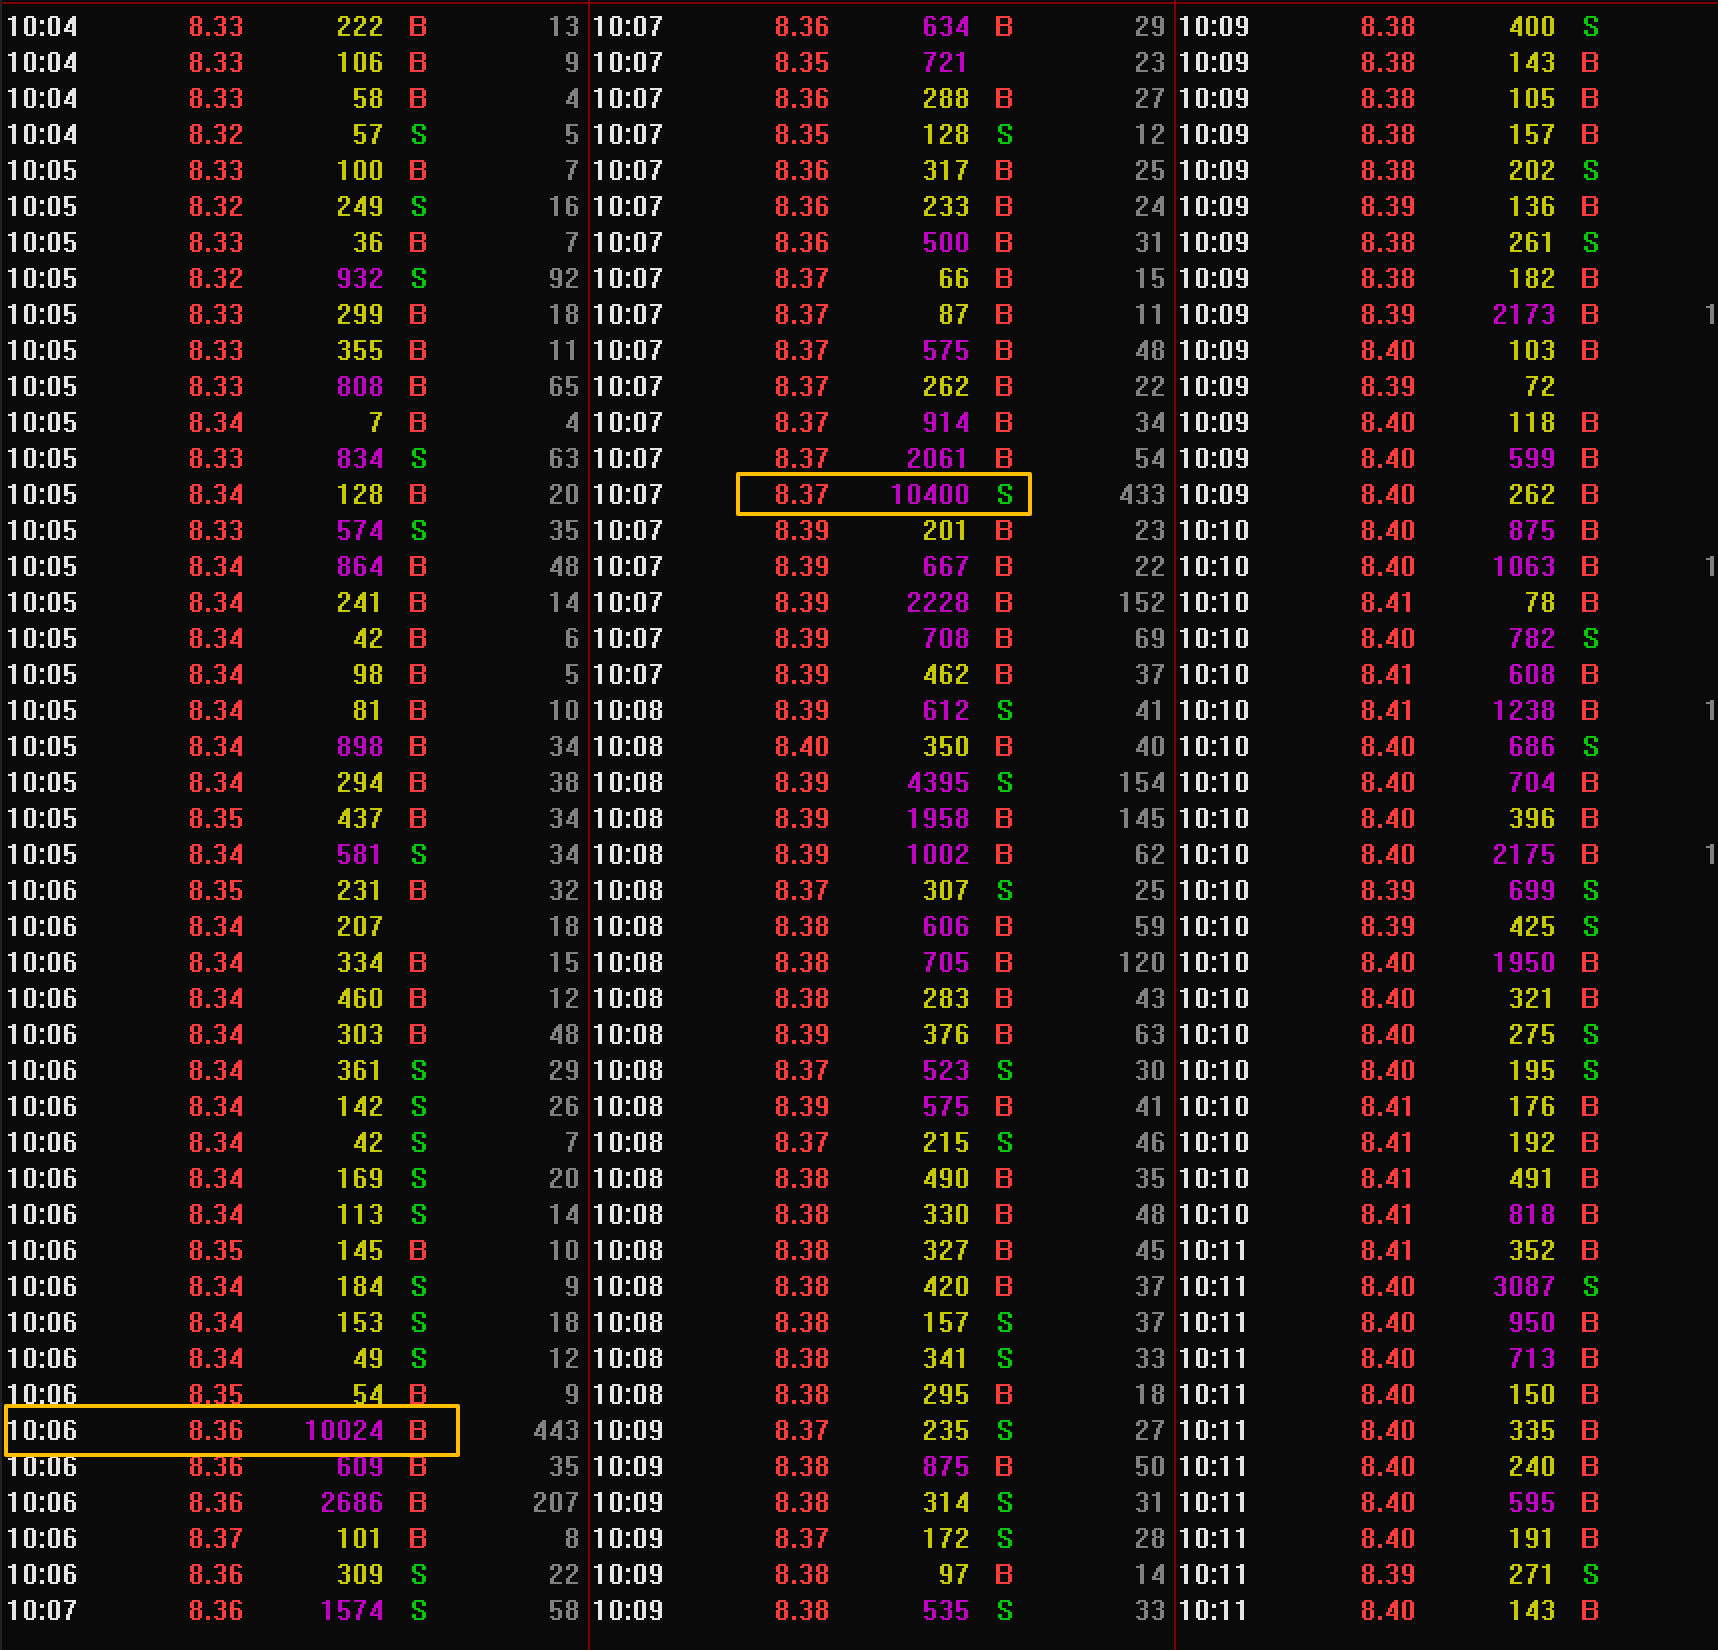Click the 8.39 price in the 4395 row
The image size is (1718, 1650).
point(802,782)
